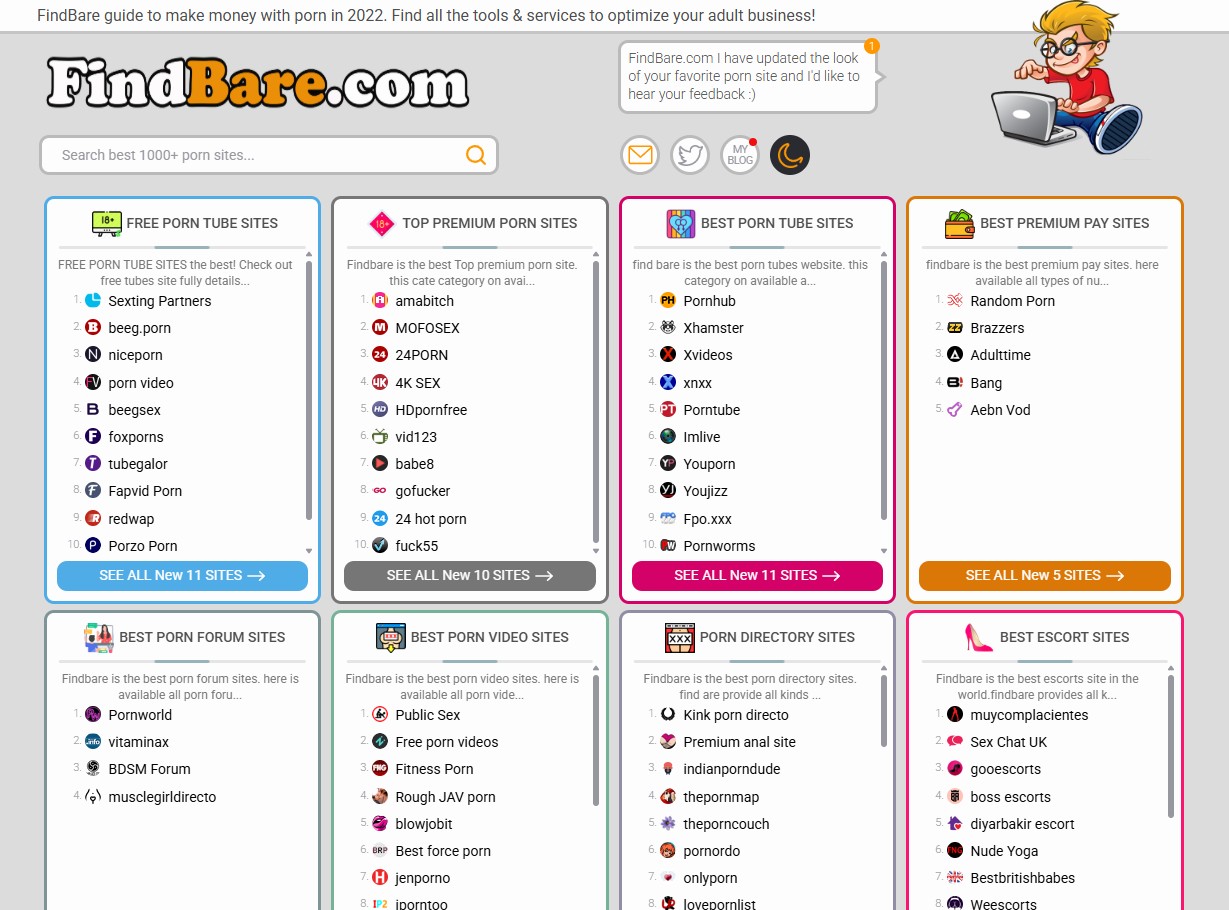Open the 'indianporndude' directory entry

point(731,769)
